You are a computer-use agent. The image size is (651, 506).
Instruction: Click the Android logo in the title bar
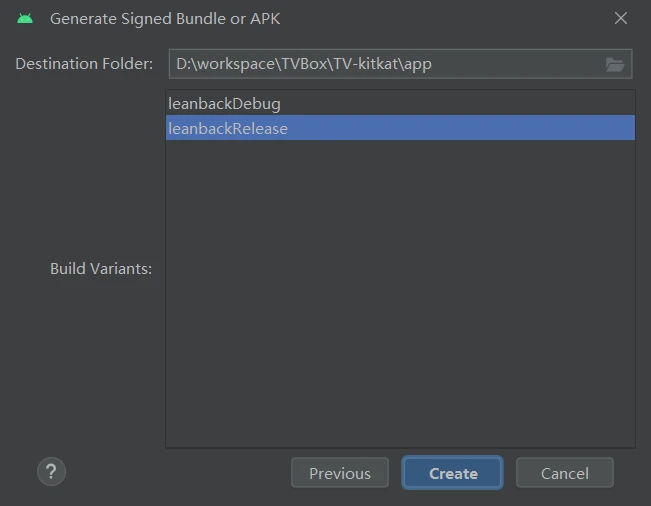[x=25, y=19]
